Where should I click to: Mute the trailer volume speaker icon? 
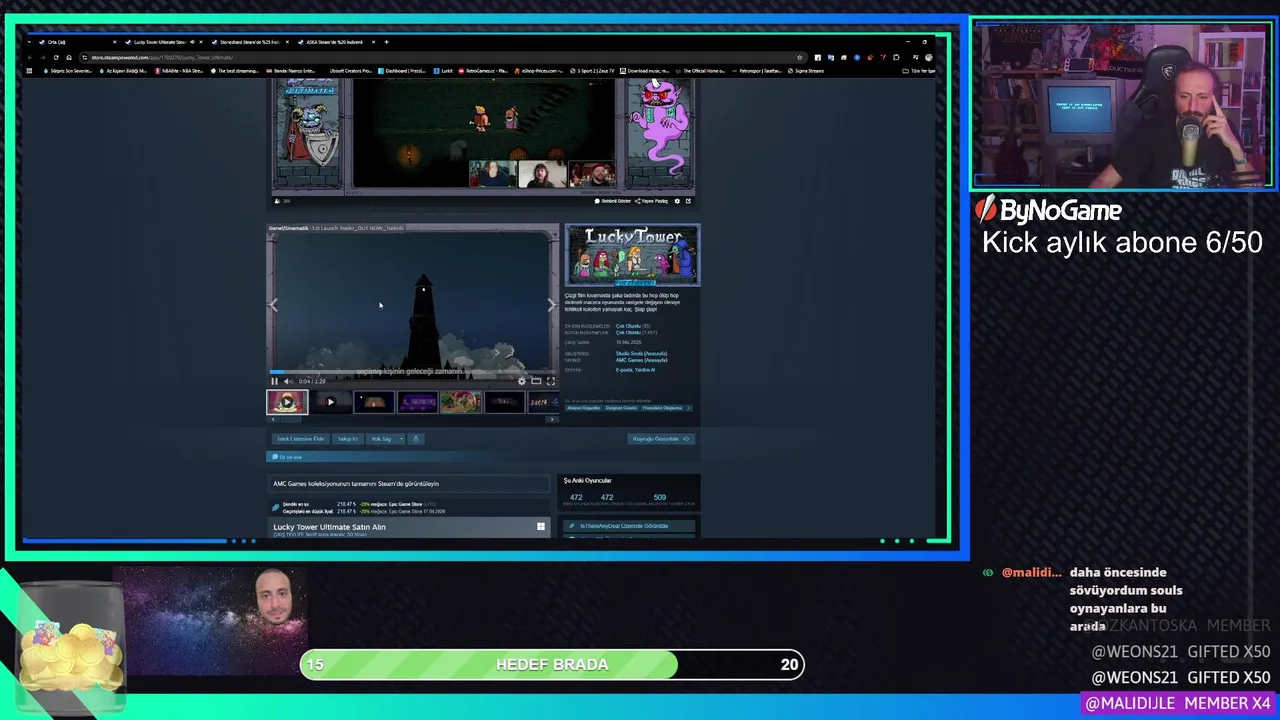pyautogui.click(x=288, y=381)
